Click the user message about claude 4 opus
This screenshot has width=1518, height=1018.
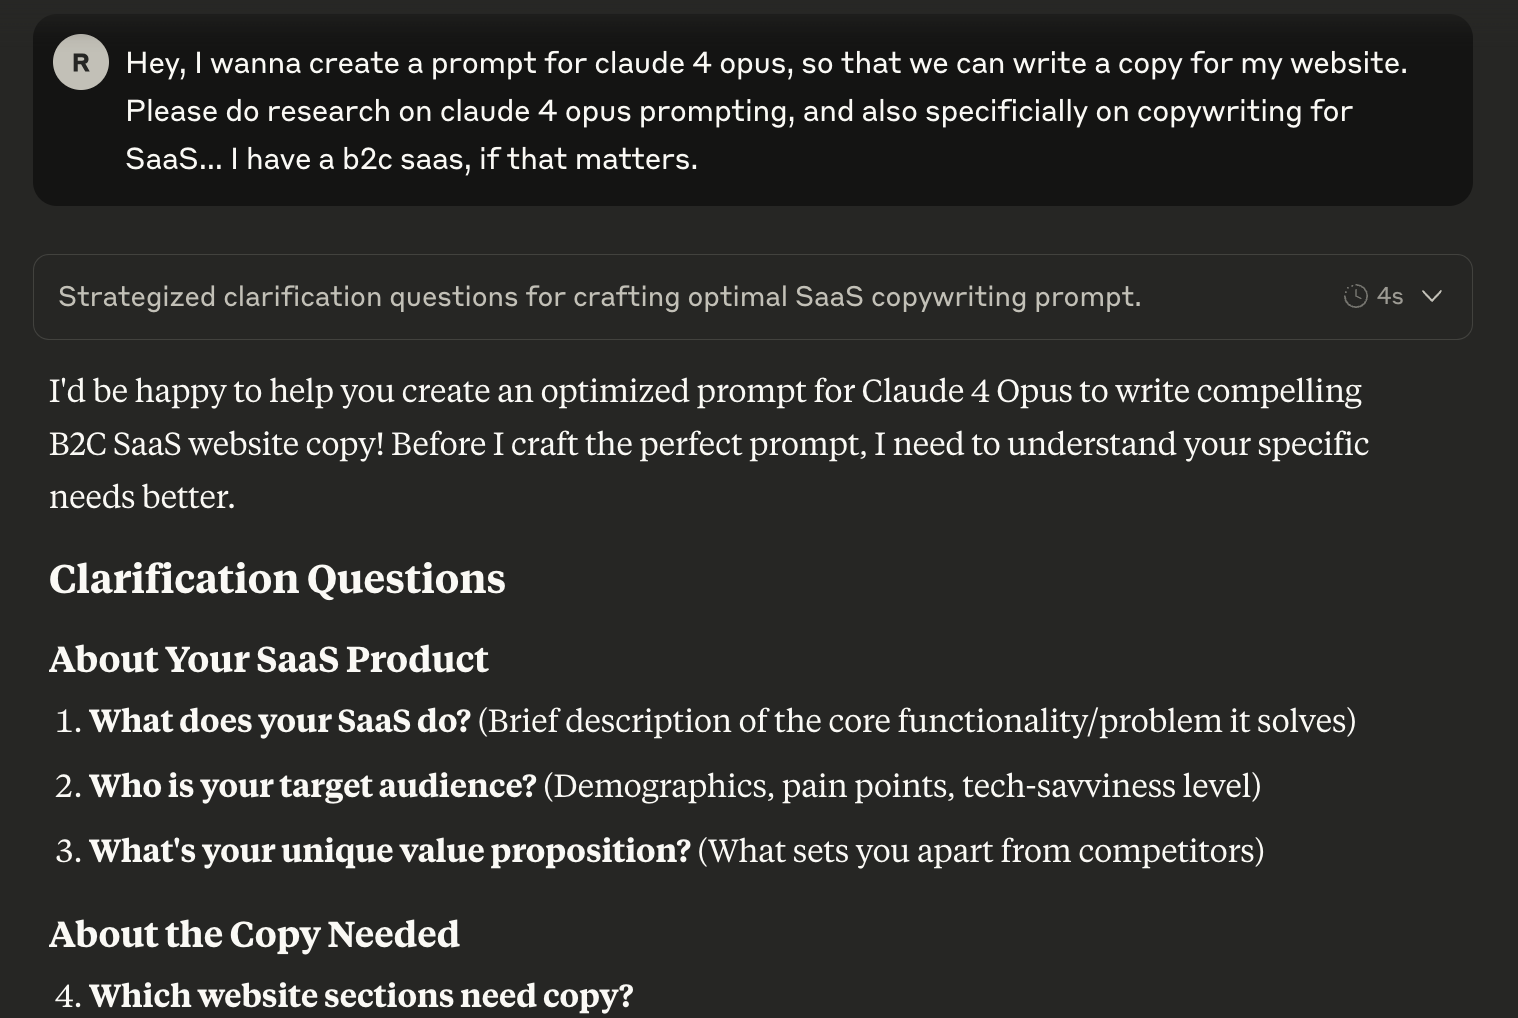[x=766, y=111]
